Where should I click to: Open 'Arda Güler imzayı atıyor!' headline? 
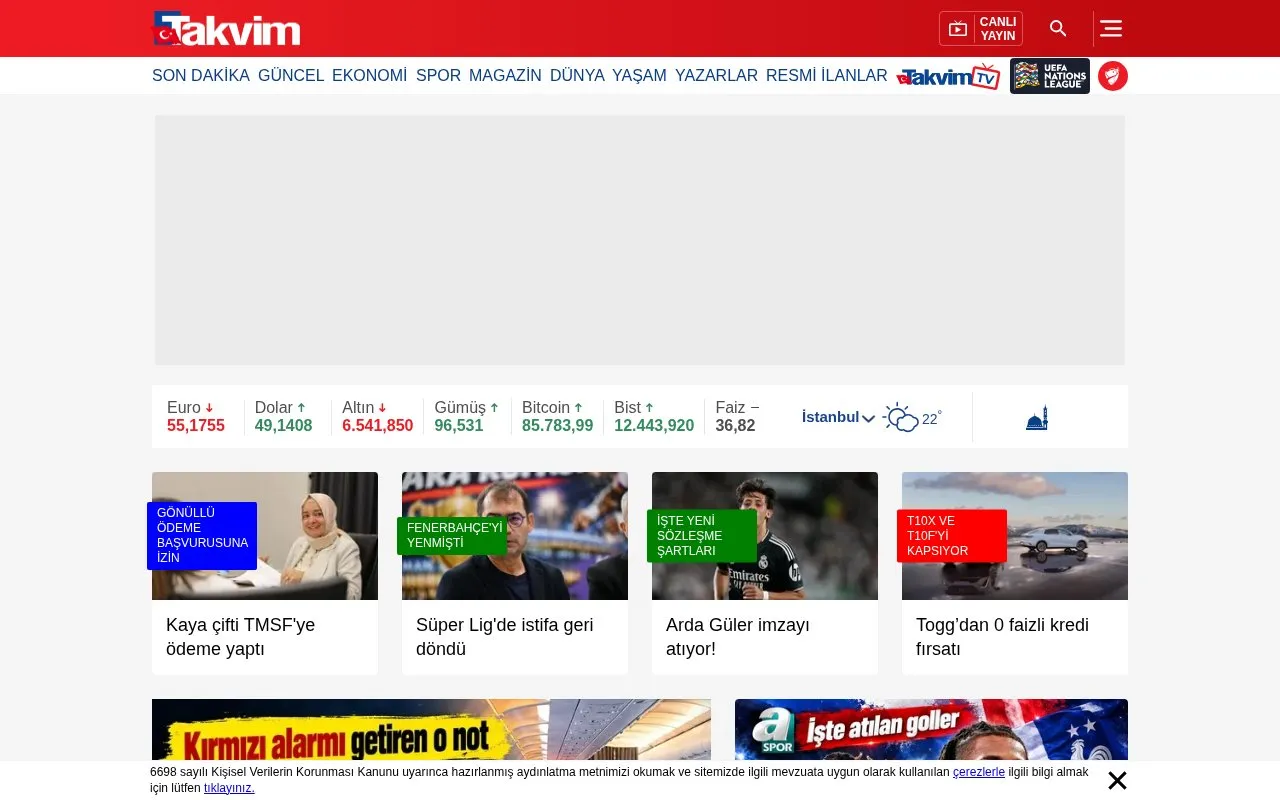click(738, 637)
